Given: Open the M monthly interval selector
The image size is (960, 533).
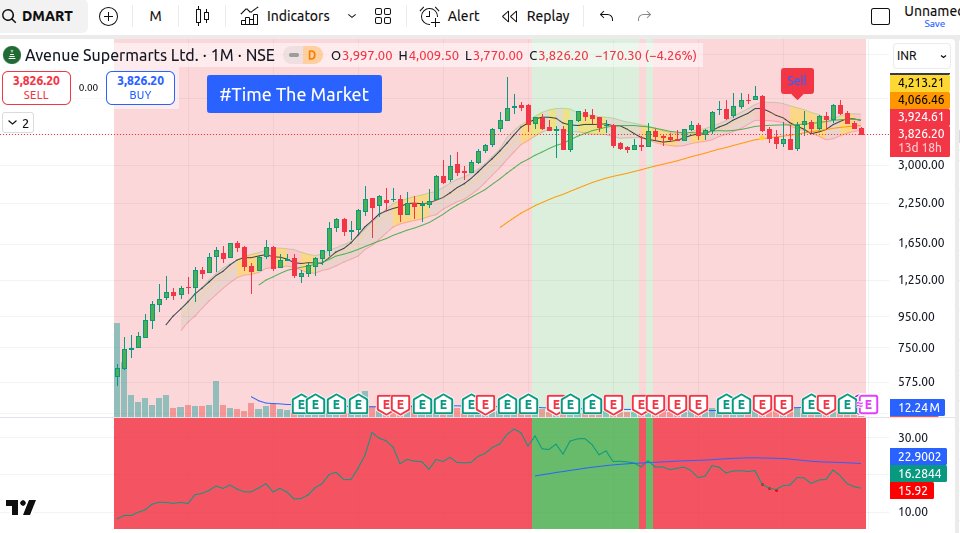Looking at the screenshot, I should point(156,17).
